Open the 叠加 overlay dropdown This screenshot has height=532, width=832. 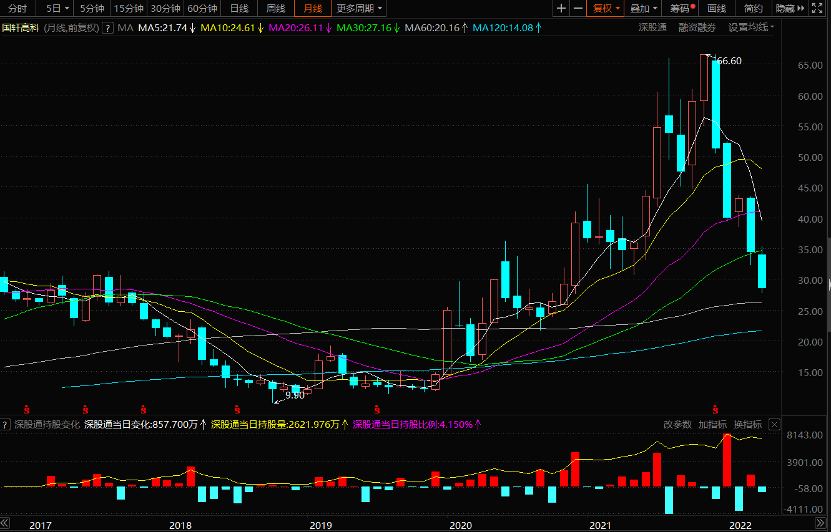[x=643, y=8]
